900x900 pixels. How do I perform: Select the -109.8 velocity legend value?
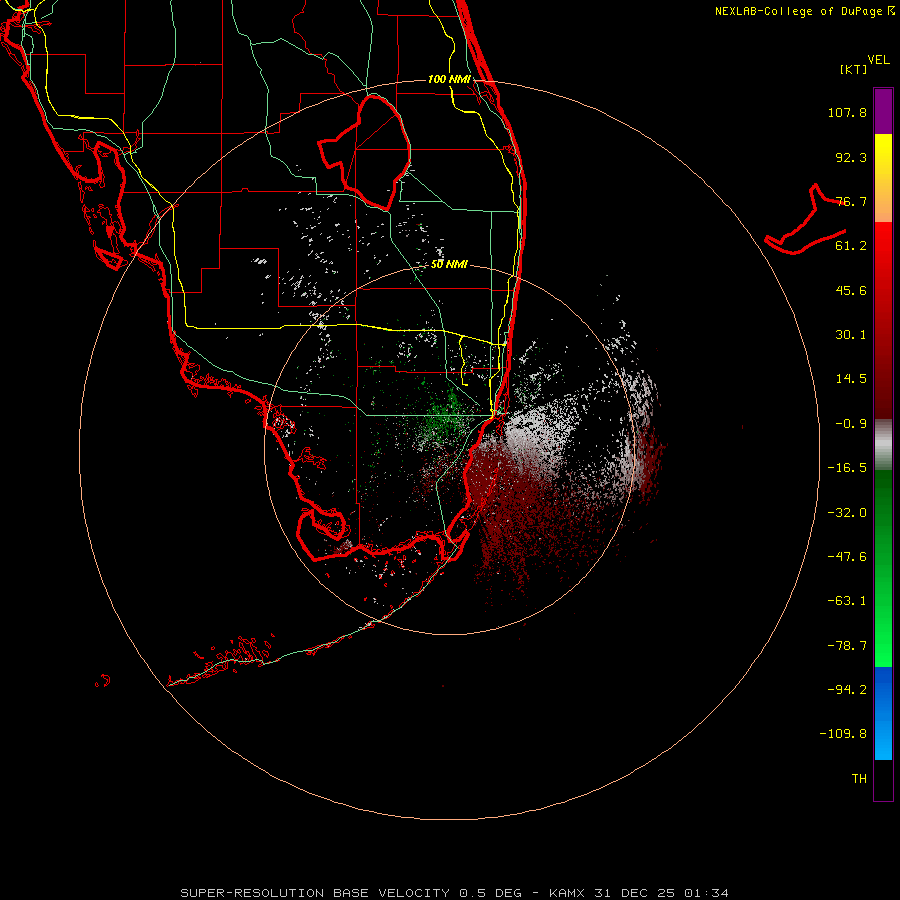(x=843, y=734)
